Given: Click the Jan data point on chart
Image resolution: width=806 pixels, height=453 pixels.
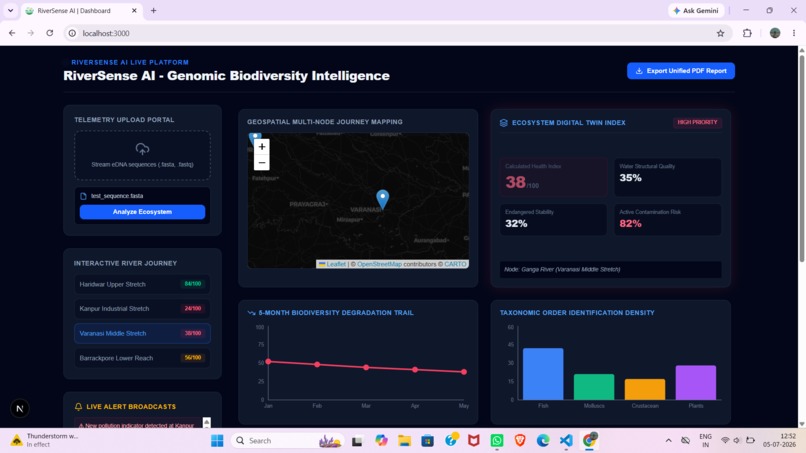Looking at the screenshot, I should pyautogui.click(x=268, y=362).
